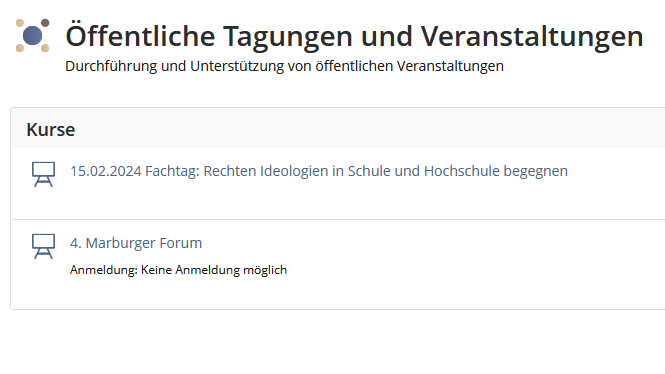The image size is (665, 374).
Task: Click the subtitle about Durchführung und Unterstützung
Action: [284, 66]
